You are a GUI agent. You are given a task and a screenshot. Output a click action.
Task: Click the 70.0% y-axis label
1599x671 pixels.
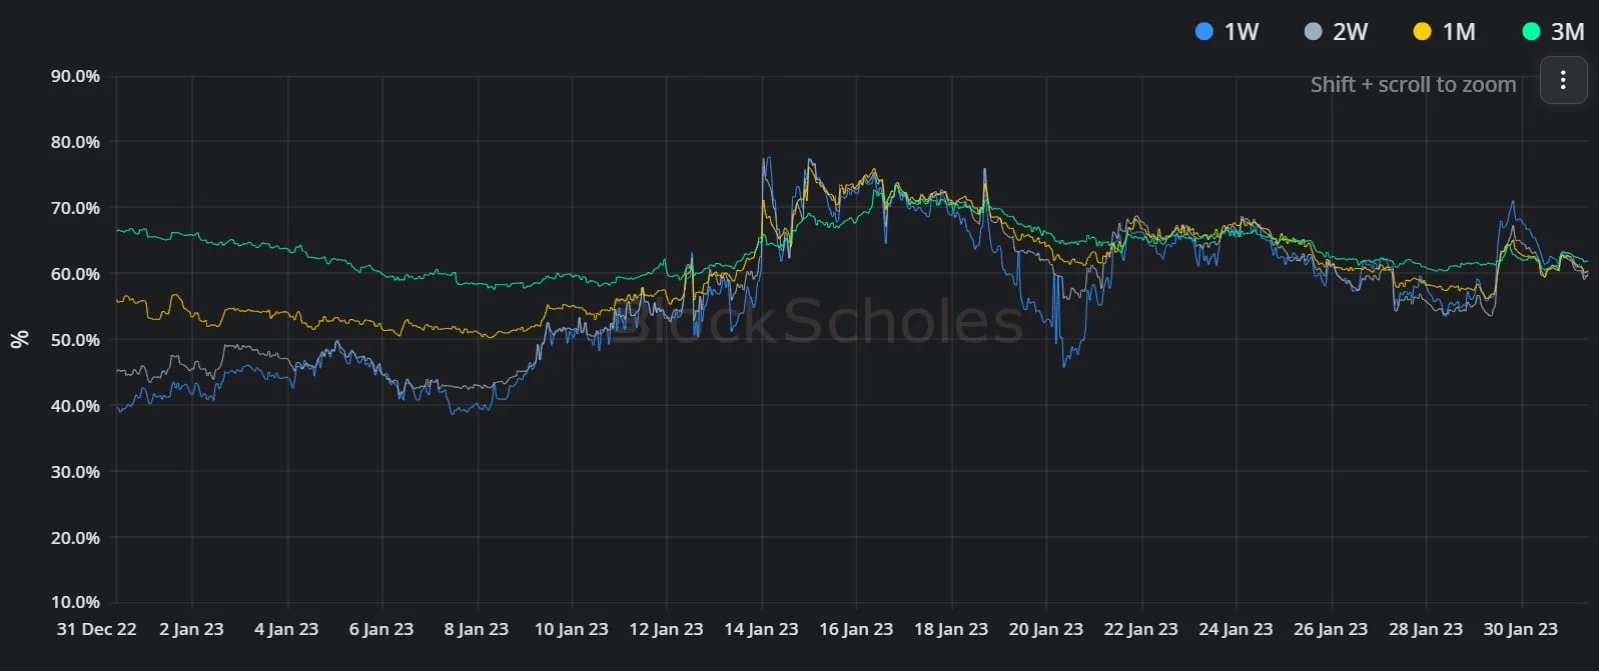coord(76,208)
